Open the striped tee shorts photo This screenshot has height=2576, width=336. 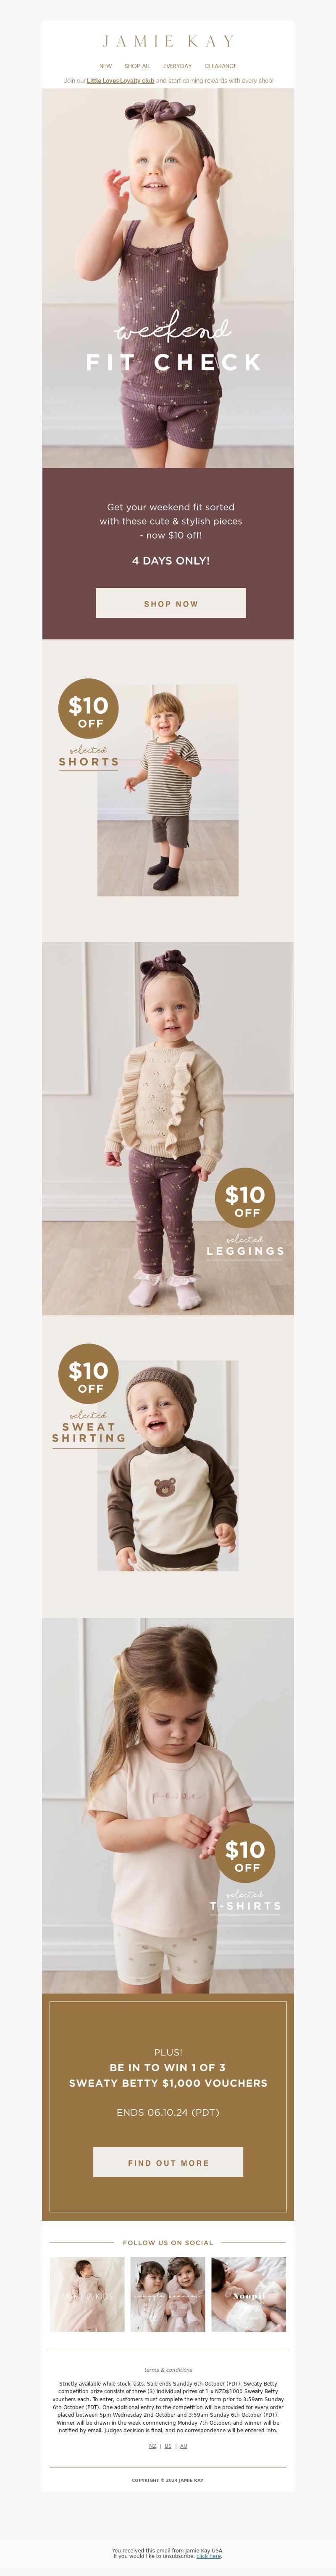[167, 790]
